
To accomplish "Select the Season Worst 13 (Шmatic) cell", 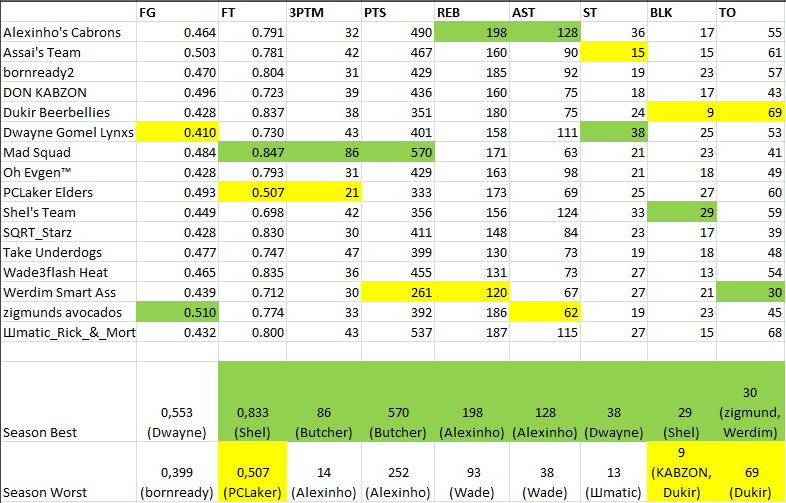I will (614, 472).
